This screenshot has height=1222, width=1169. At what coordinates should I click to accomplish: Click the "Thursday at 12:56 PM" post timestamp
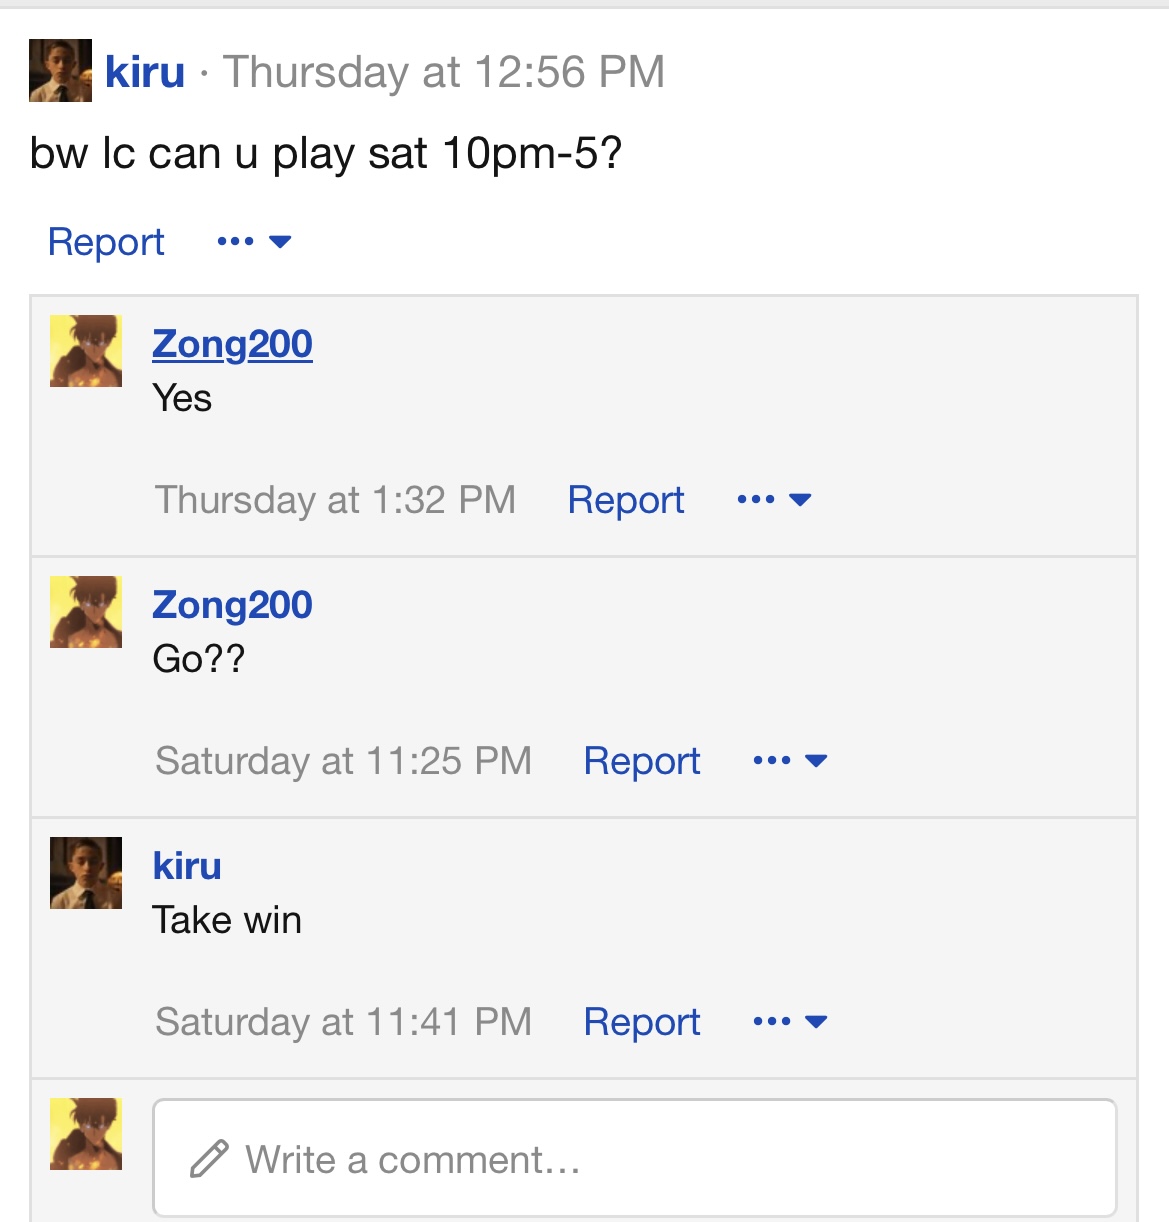(444, 72)
